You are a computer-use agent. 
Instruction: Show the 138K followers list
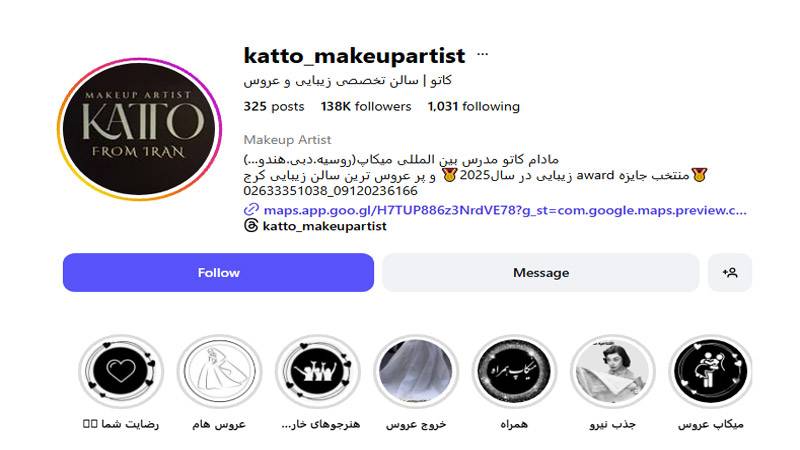click(x=366, y=107)
